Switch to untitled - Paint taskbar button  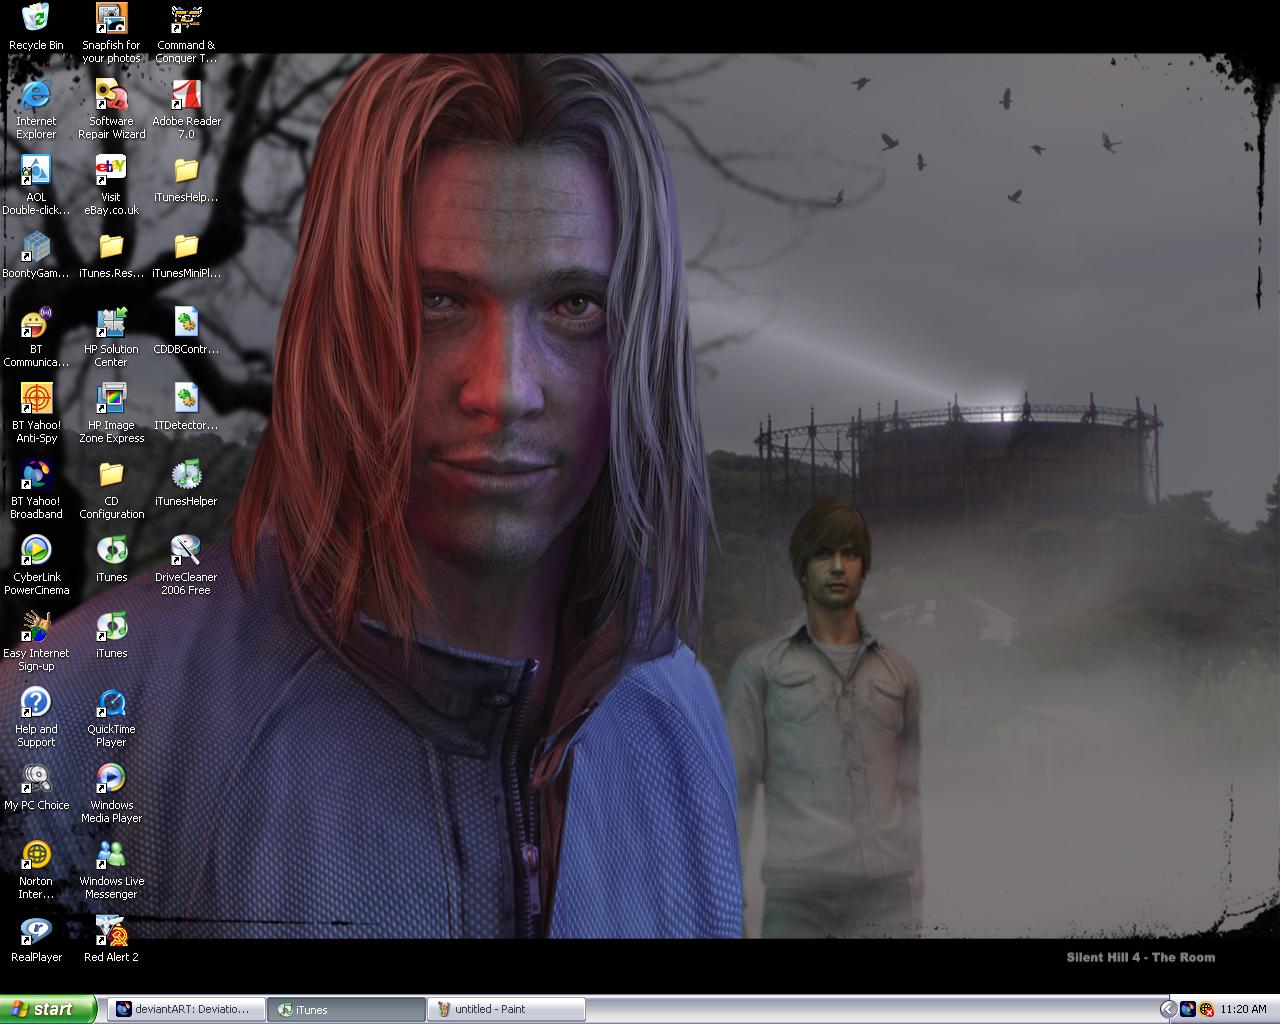[506, 1009]
